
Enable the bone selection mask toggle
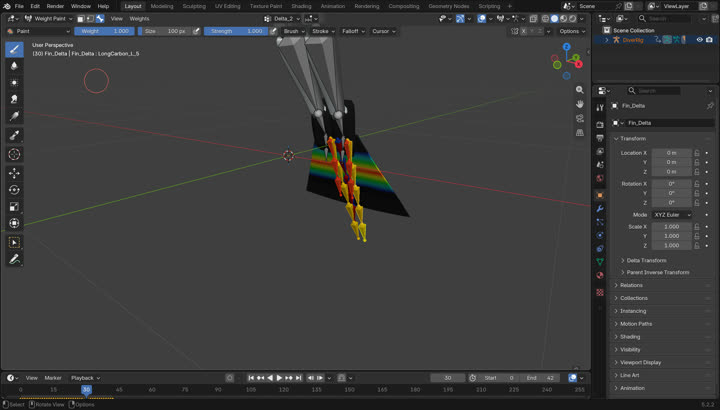point(100,19)
